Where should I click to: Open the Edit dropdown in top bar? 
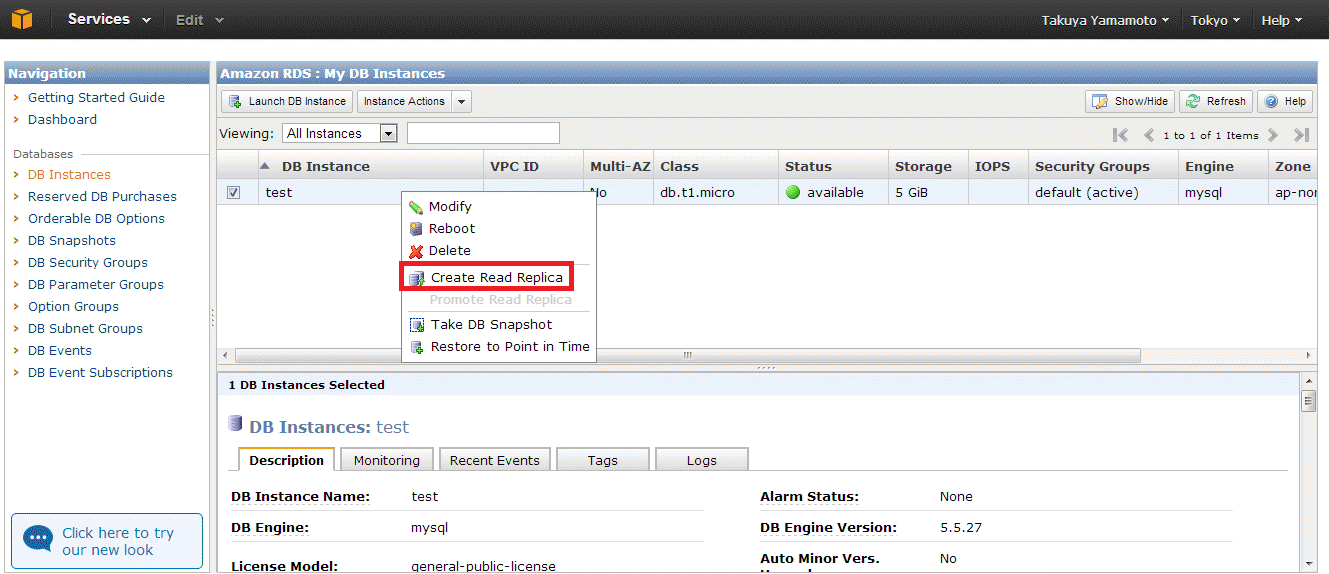click(200, 19)
